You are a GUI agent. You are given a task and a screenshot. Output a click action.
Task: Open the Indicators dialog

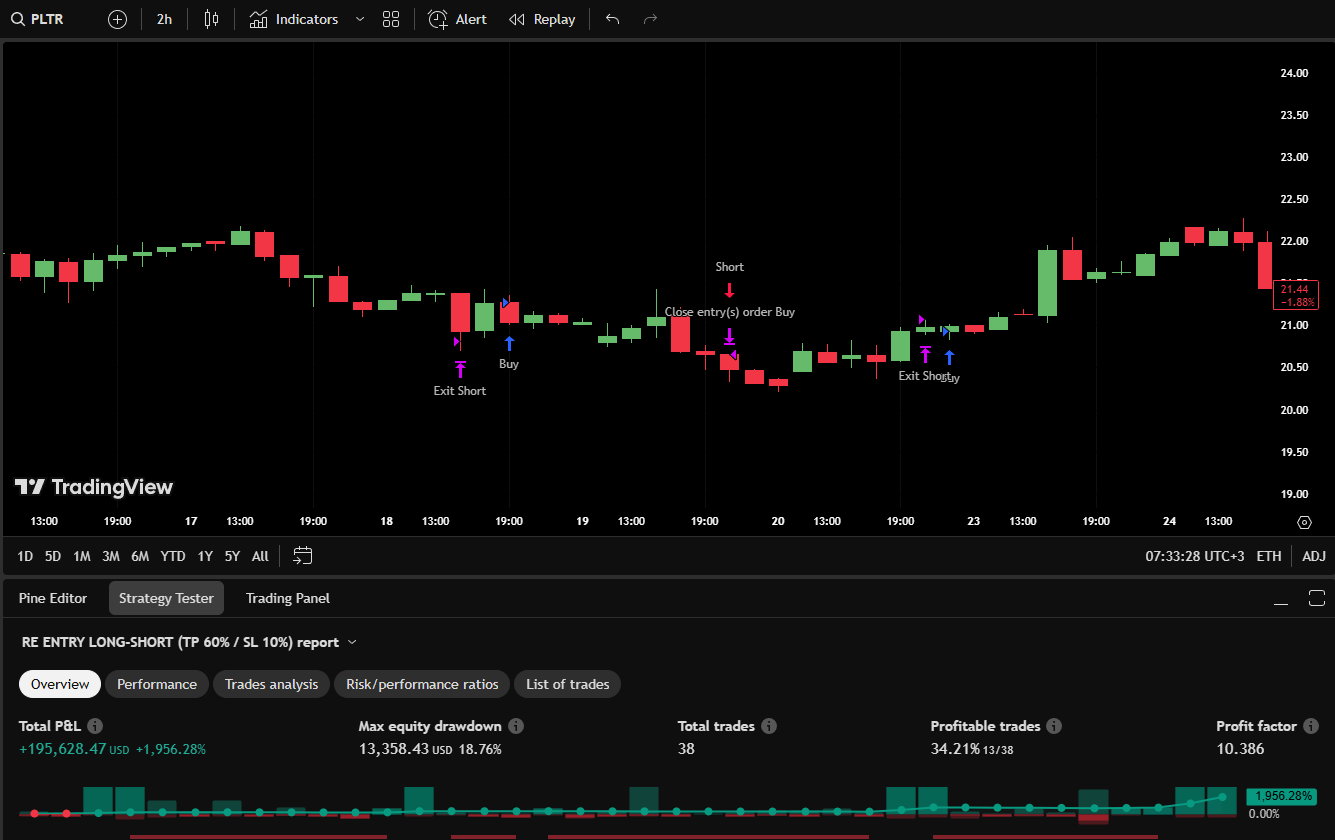pos(294,19)
